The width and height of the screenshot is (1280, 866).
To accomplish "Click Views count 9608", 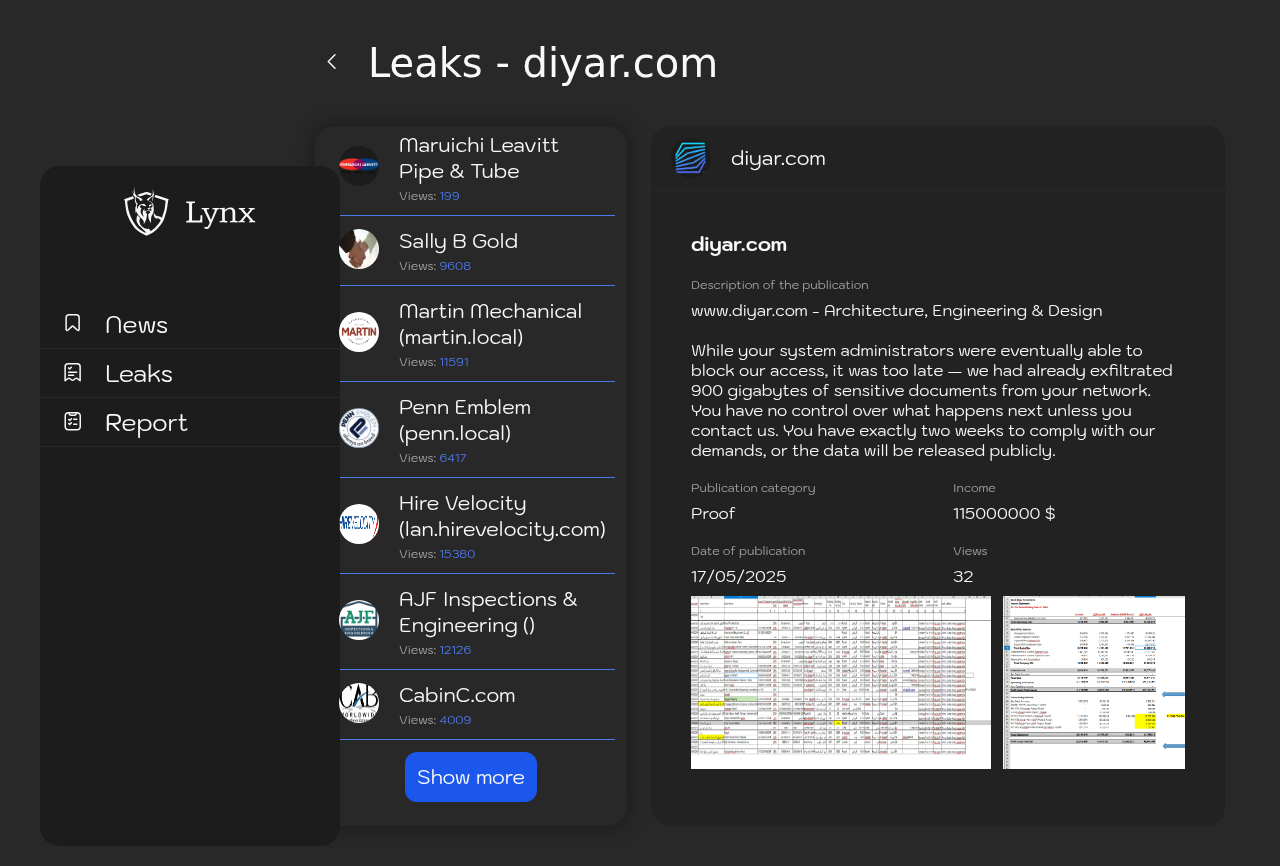I will coord(455,266).
